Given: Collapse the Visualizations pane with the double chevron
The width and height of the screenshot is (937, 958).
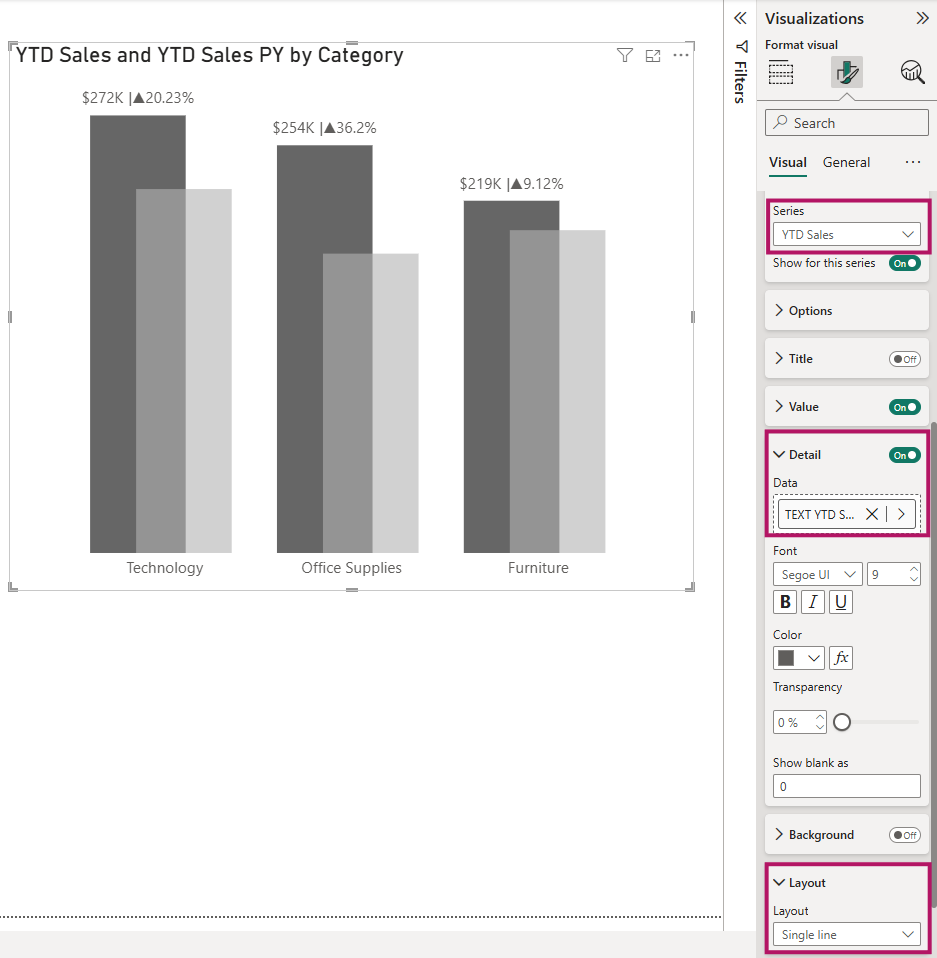Looking at the screenshot, I should click(922, 18).
